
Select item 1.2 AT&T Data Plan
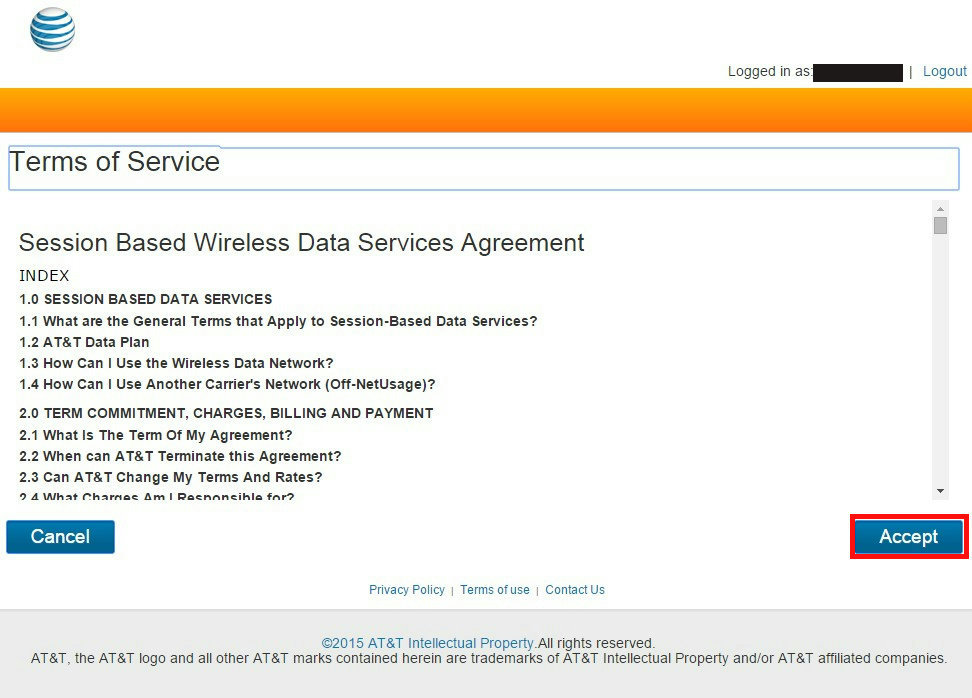pos(84,342)
